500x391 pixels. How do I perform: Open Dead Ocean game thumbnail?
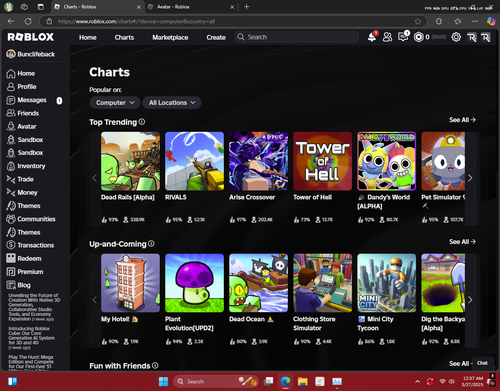point(258,283)
